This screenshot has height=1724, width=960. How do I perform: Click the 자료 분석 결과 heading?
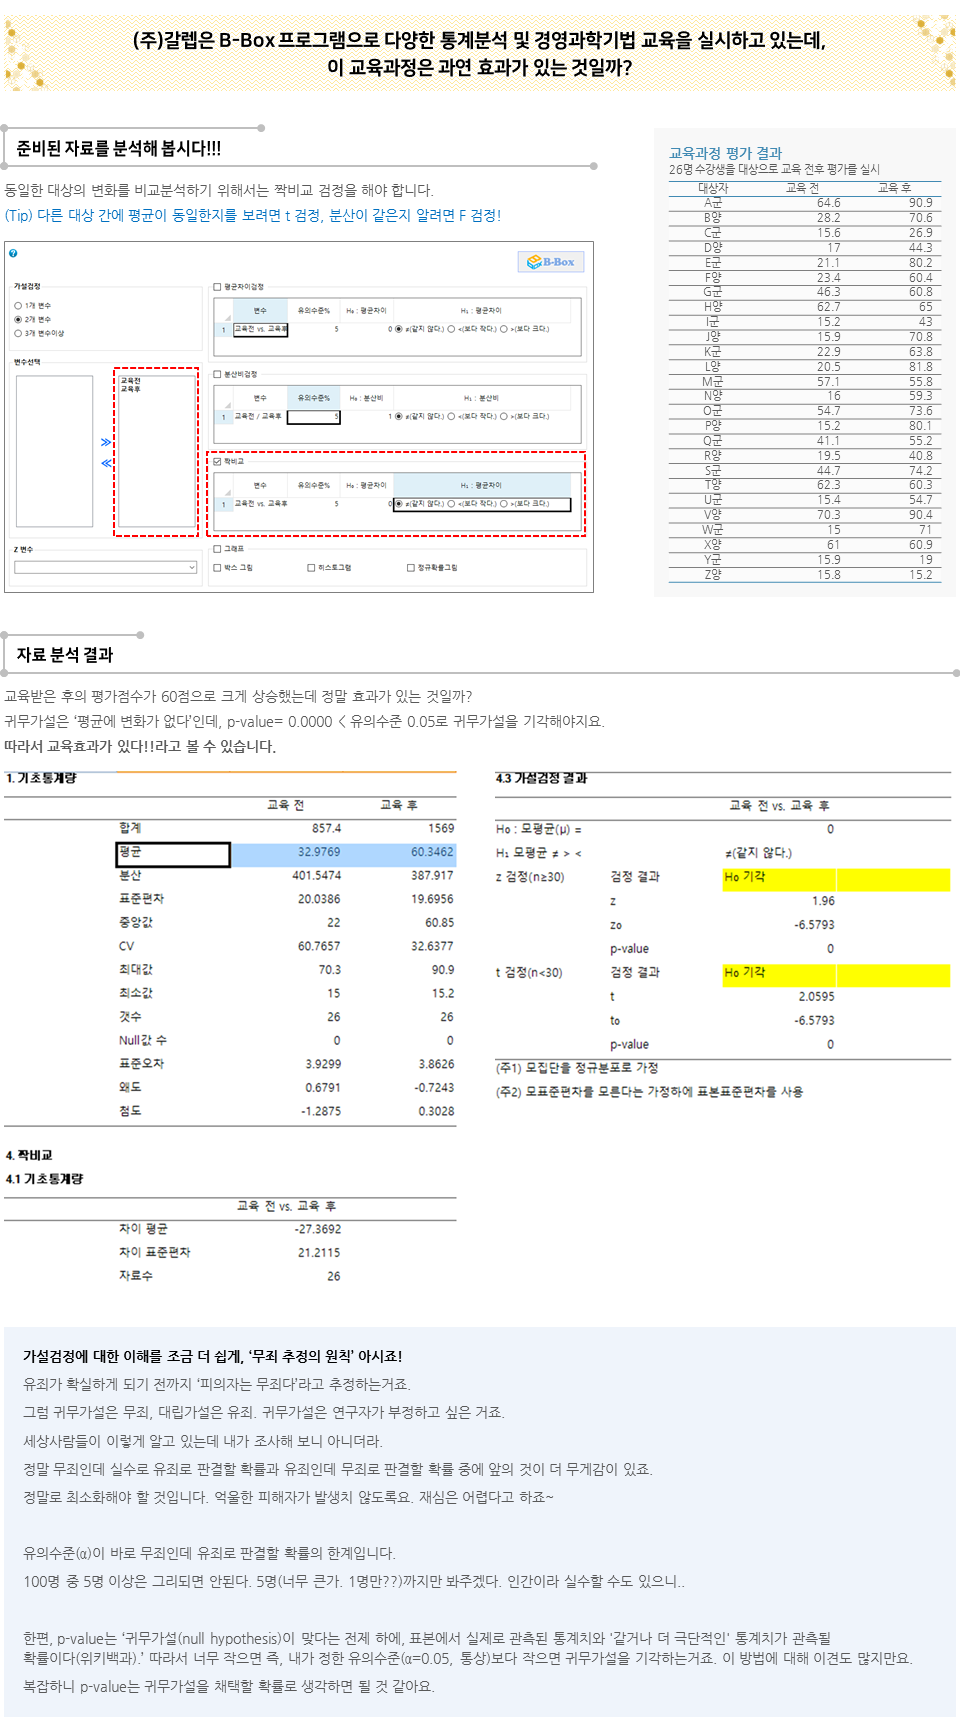pyautogui.click(x=65, y=655)
